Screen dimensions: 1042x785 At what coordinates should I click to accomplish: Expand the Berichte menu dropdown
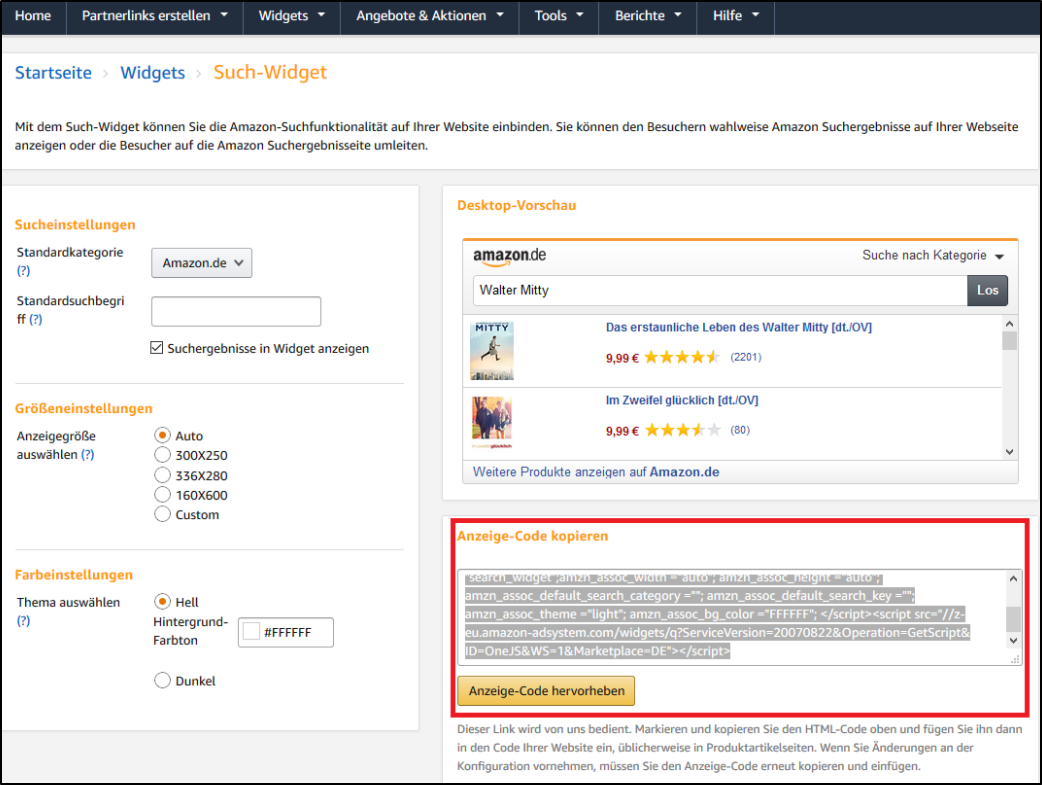point(647,16)
